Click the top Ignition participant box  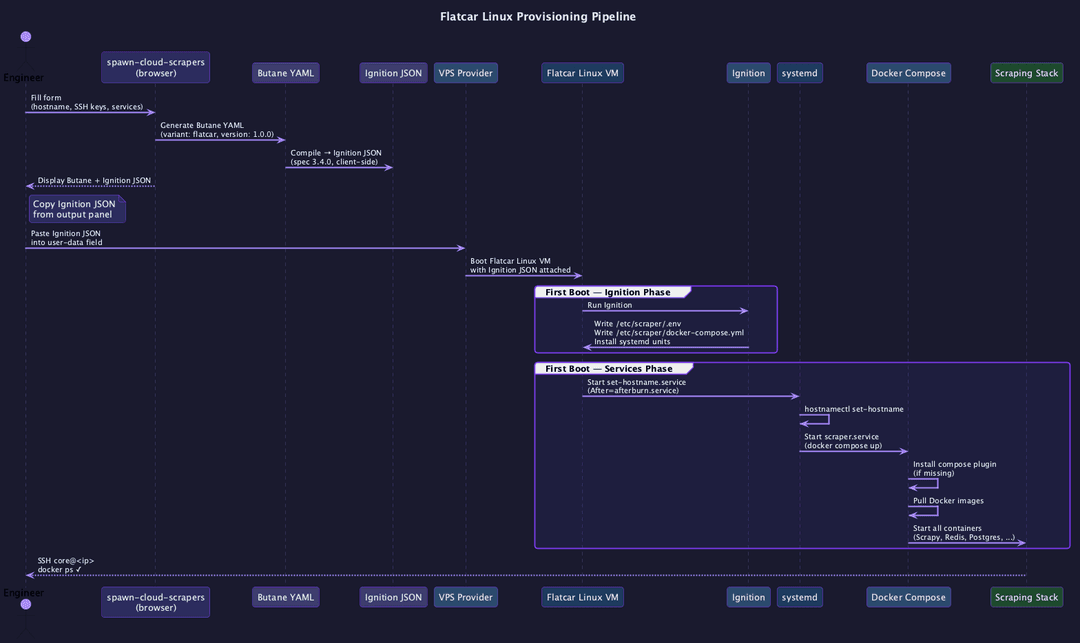pyautogui.click(x=749, y=73)
